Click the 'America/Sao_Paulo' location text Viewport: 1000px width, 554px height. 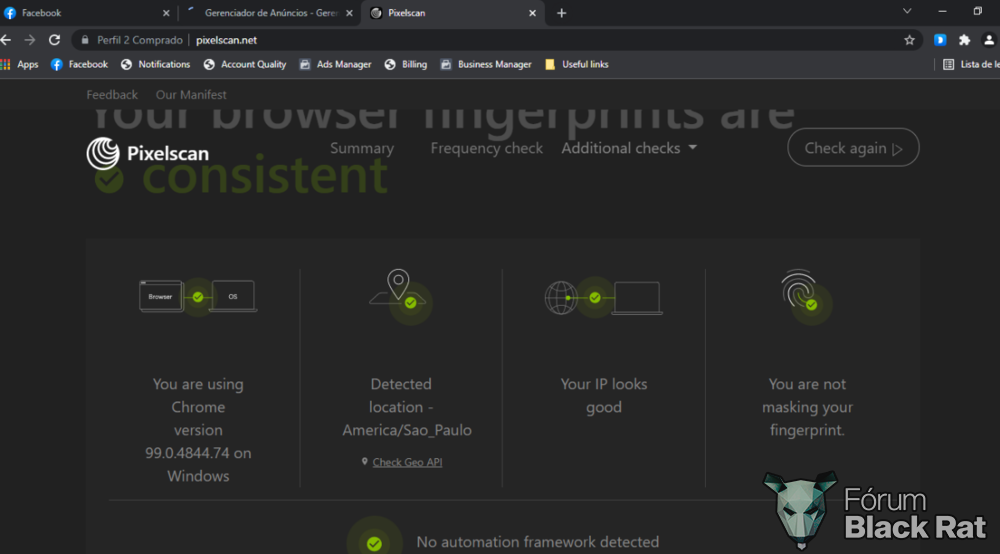coord(407,430)
